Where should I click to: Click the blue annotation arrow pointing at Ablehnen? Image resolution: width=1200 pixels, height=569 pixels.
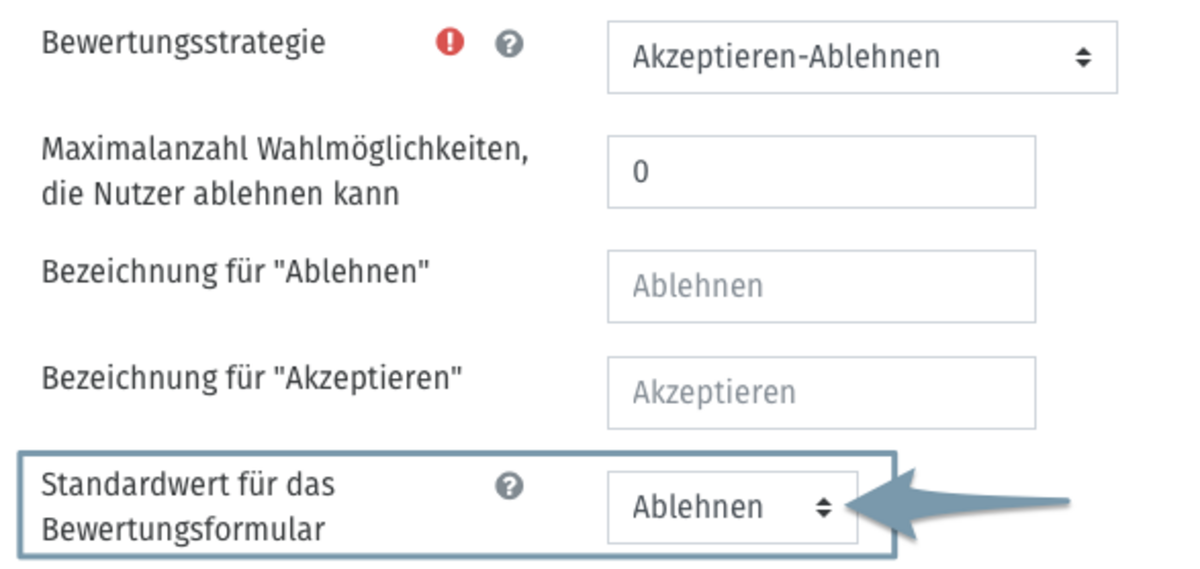pyautogui.click(x=957, y=507)
